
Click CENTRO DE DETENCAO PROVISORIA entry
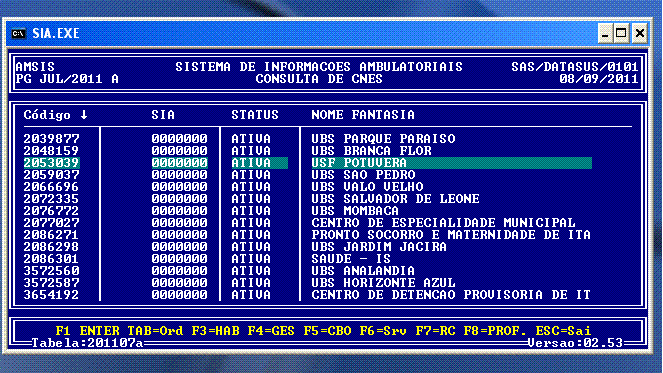[x=451, y=295]
